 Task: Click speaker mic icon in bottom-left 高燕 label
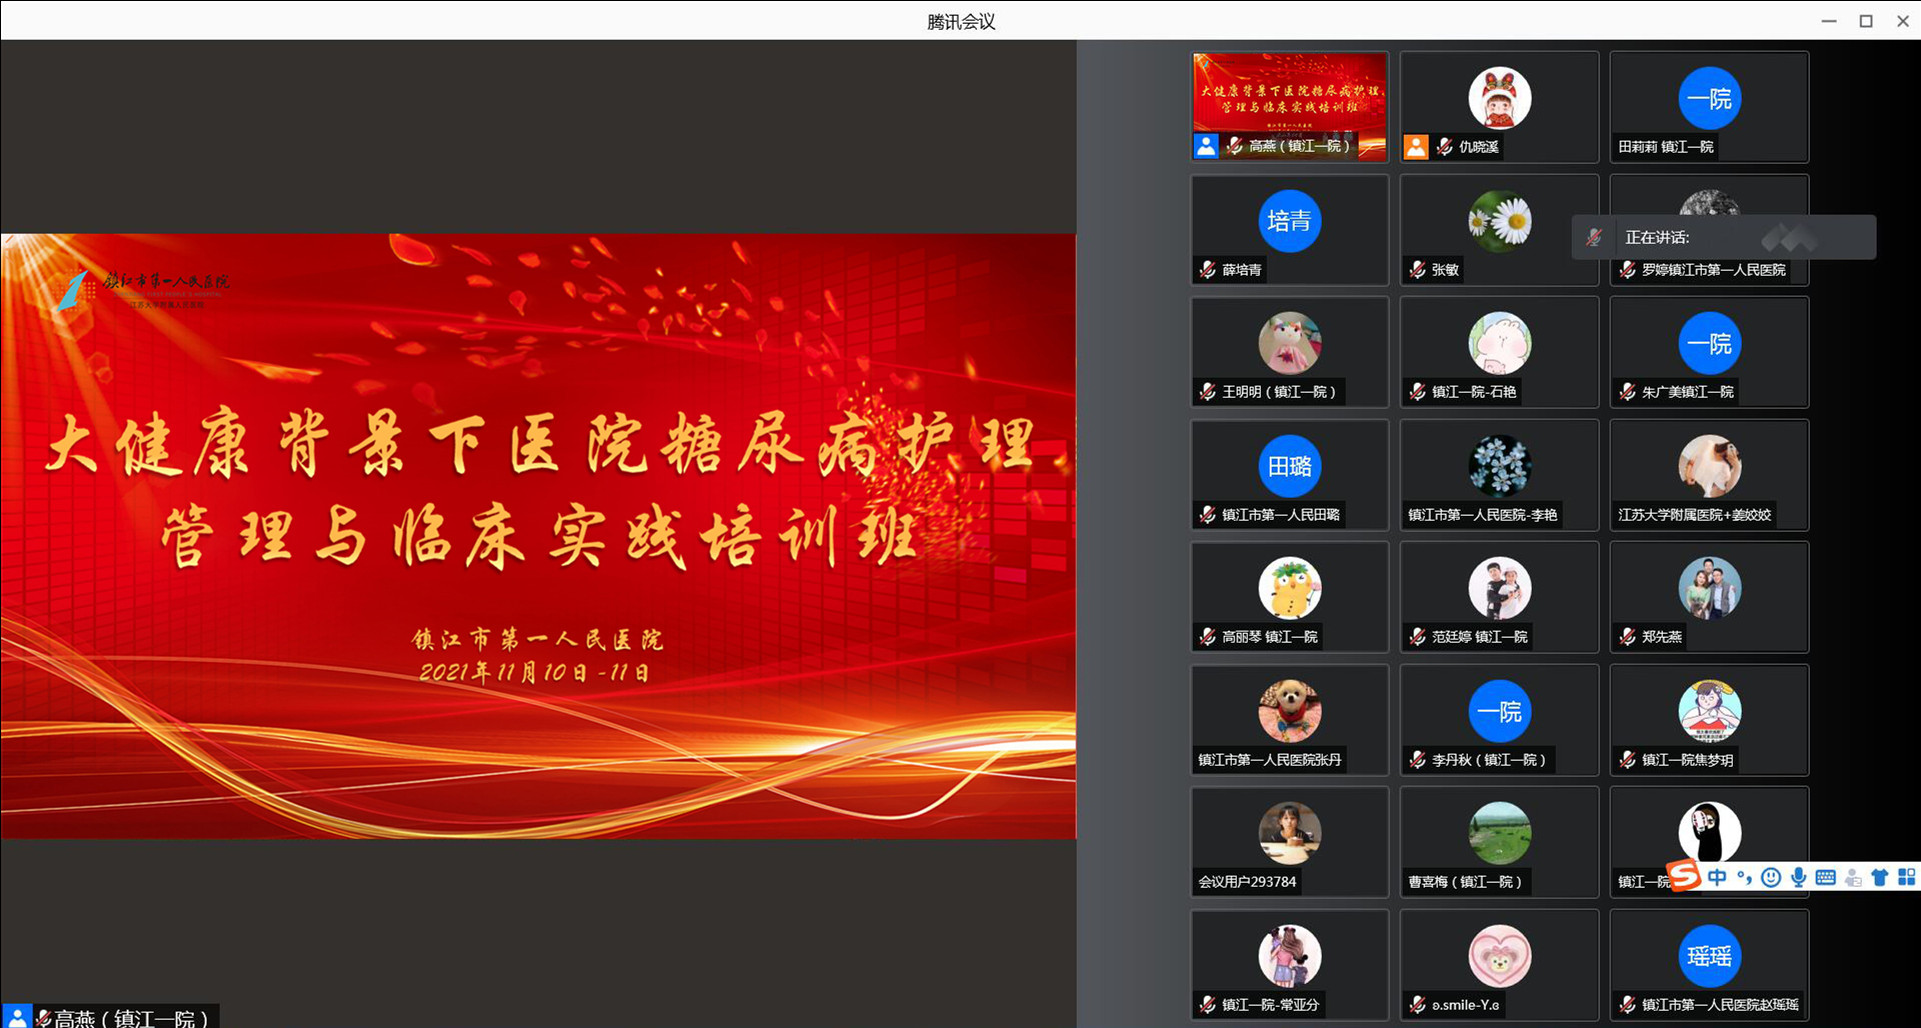[44, 1018]
